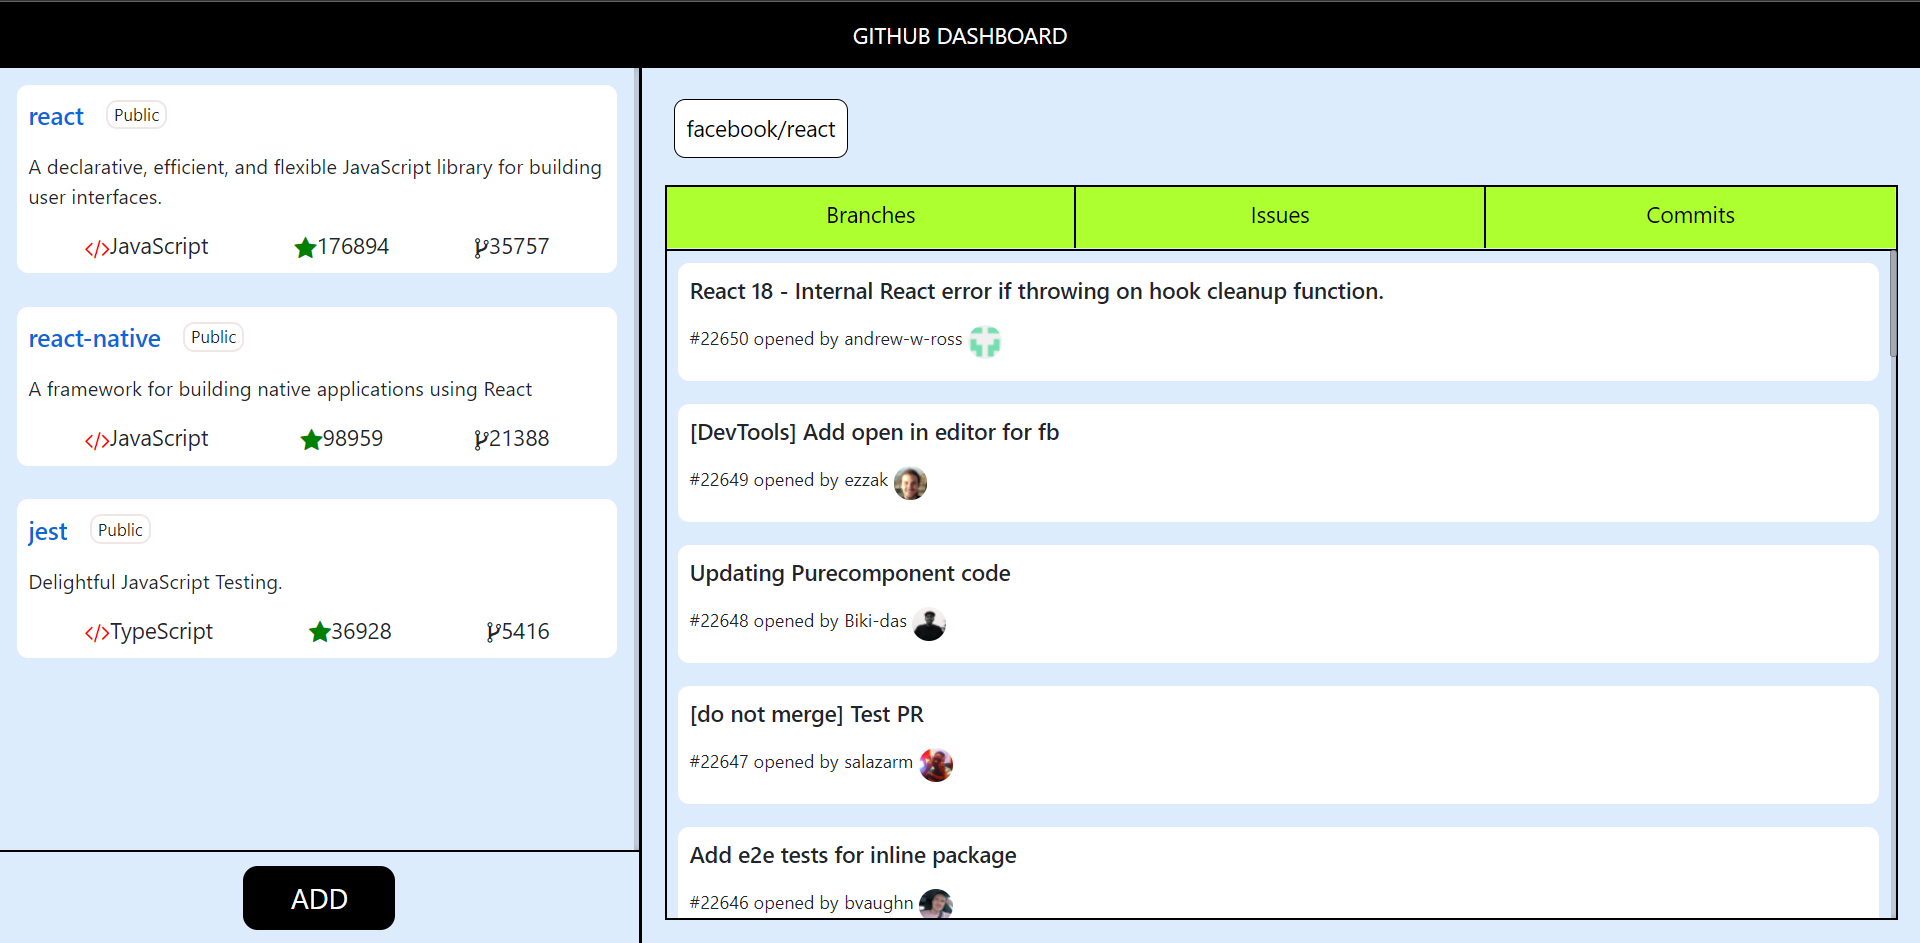This screenshot has height=943, width=1920.
Task: Click 'A framework for building native applications' description
Action: (280, 389)
